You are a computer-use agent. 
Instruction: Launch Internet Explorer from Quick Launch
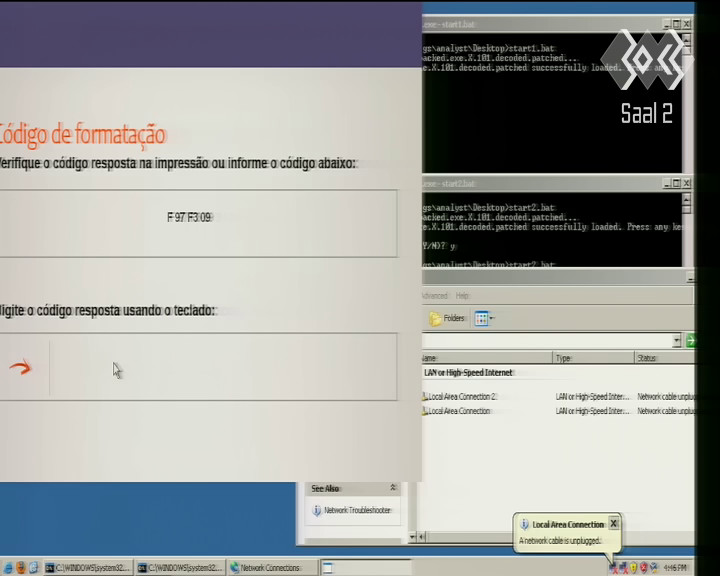(x=8, y=568)
